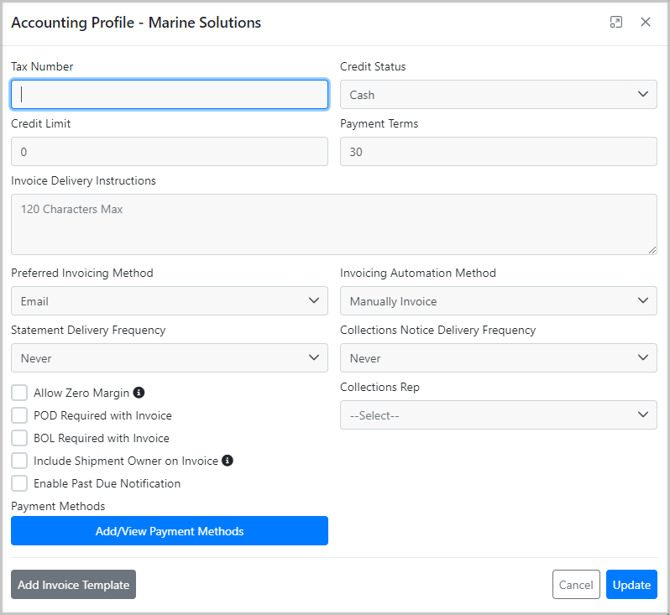The height and width of the screenshot is (615, 670).
Task: Open Statement Delivery Frequency dropdown
Action: pyautogui.click(x=169, y=358)
